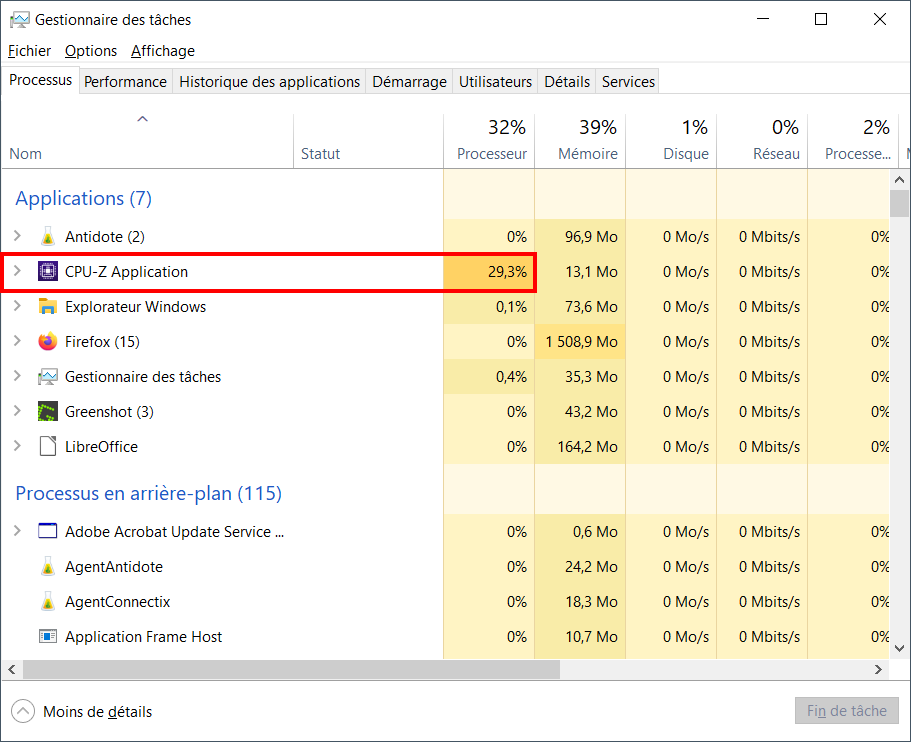Click the vertical scrollbar up arrow
Viewport: 911px width, 742px height.
pyautogui.click(x=899, y=180)
